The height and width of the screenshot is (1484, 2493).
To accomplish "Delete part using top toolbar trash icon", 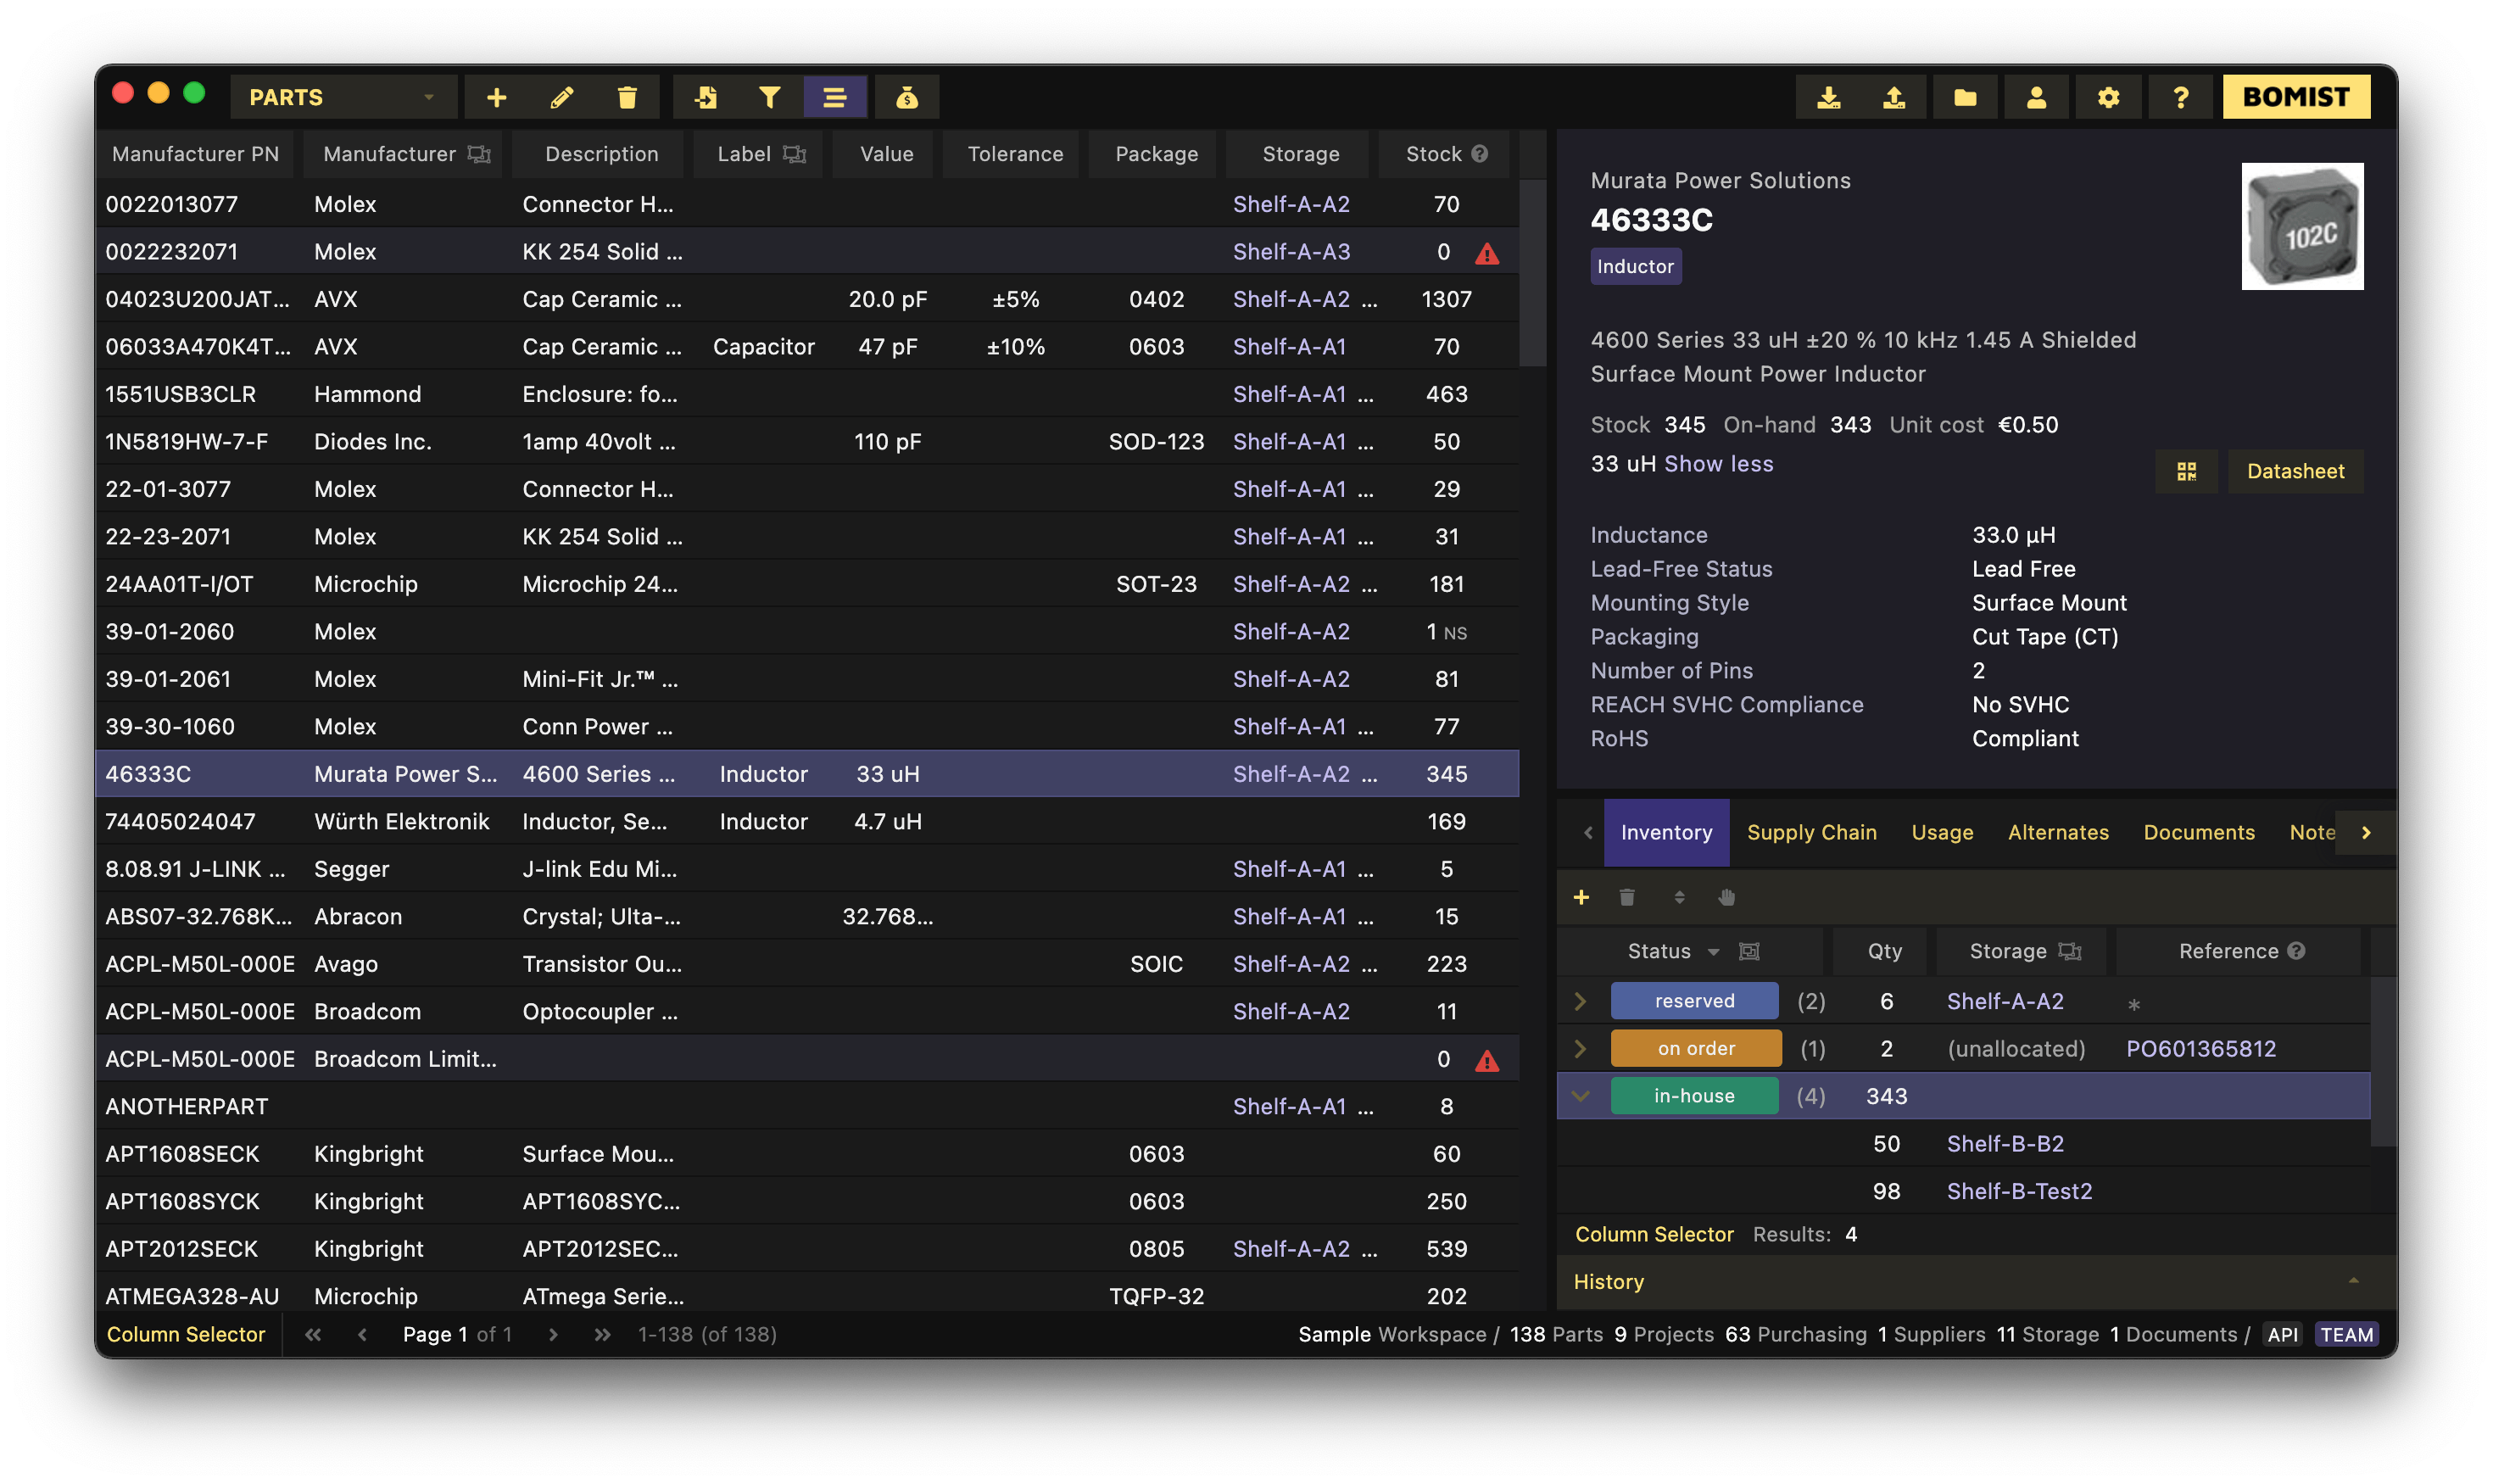I will [x=627, y=97].
